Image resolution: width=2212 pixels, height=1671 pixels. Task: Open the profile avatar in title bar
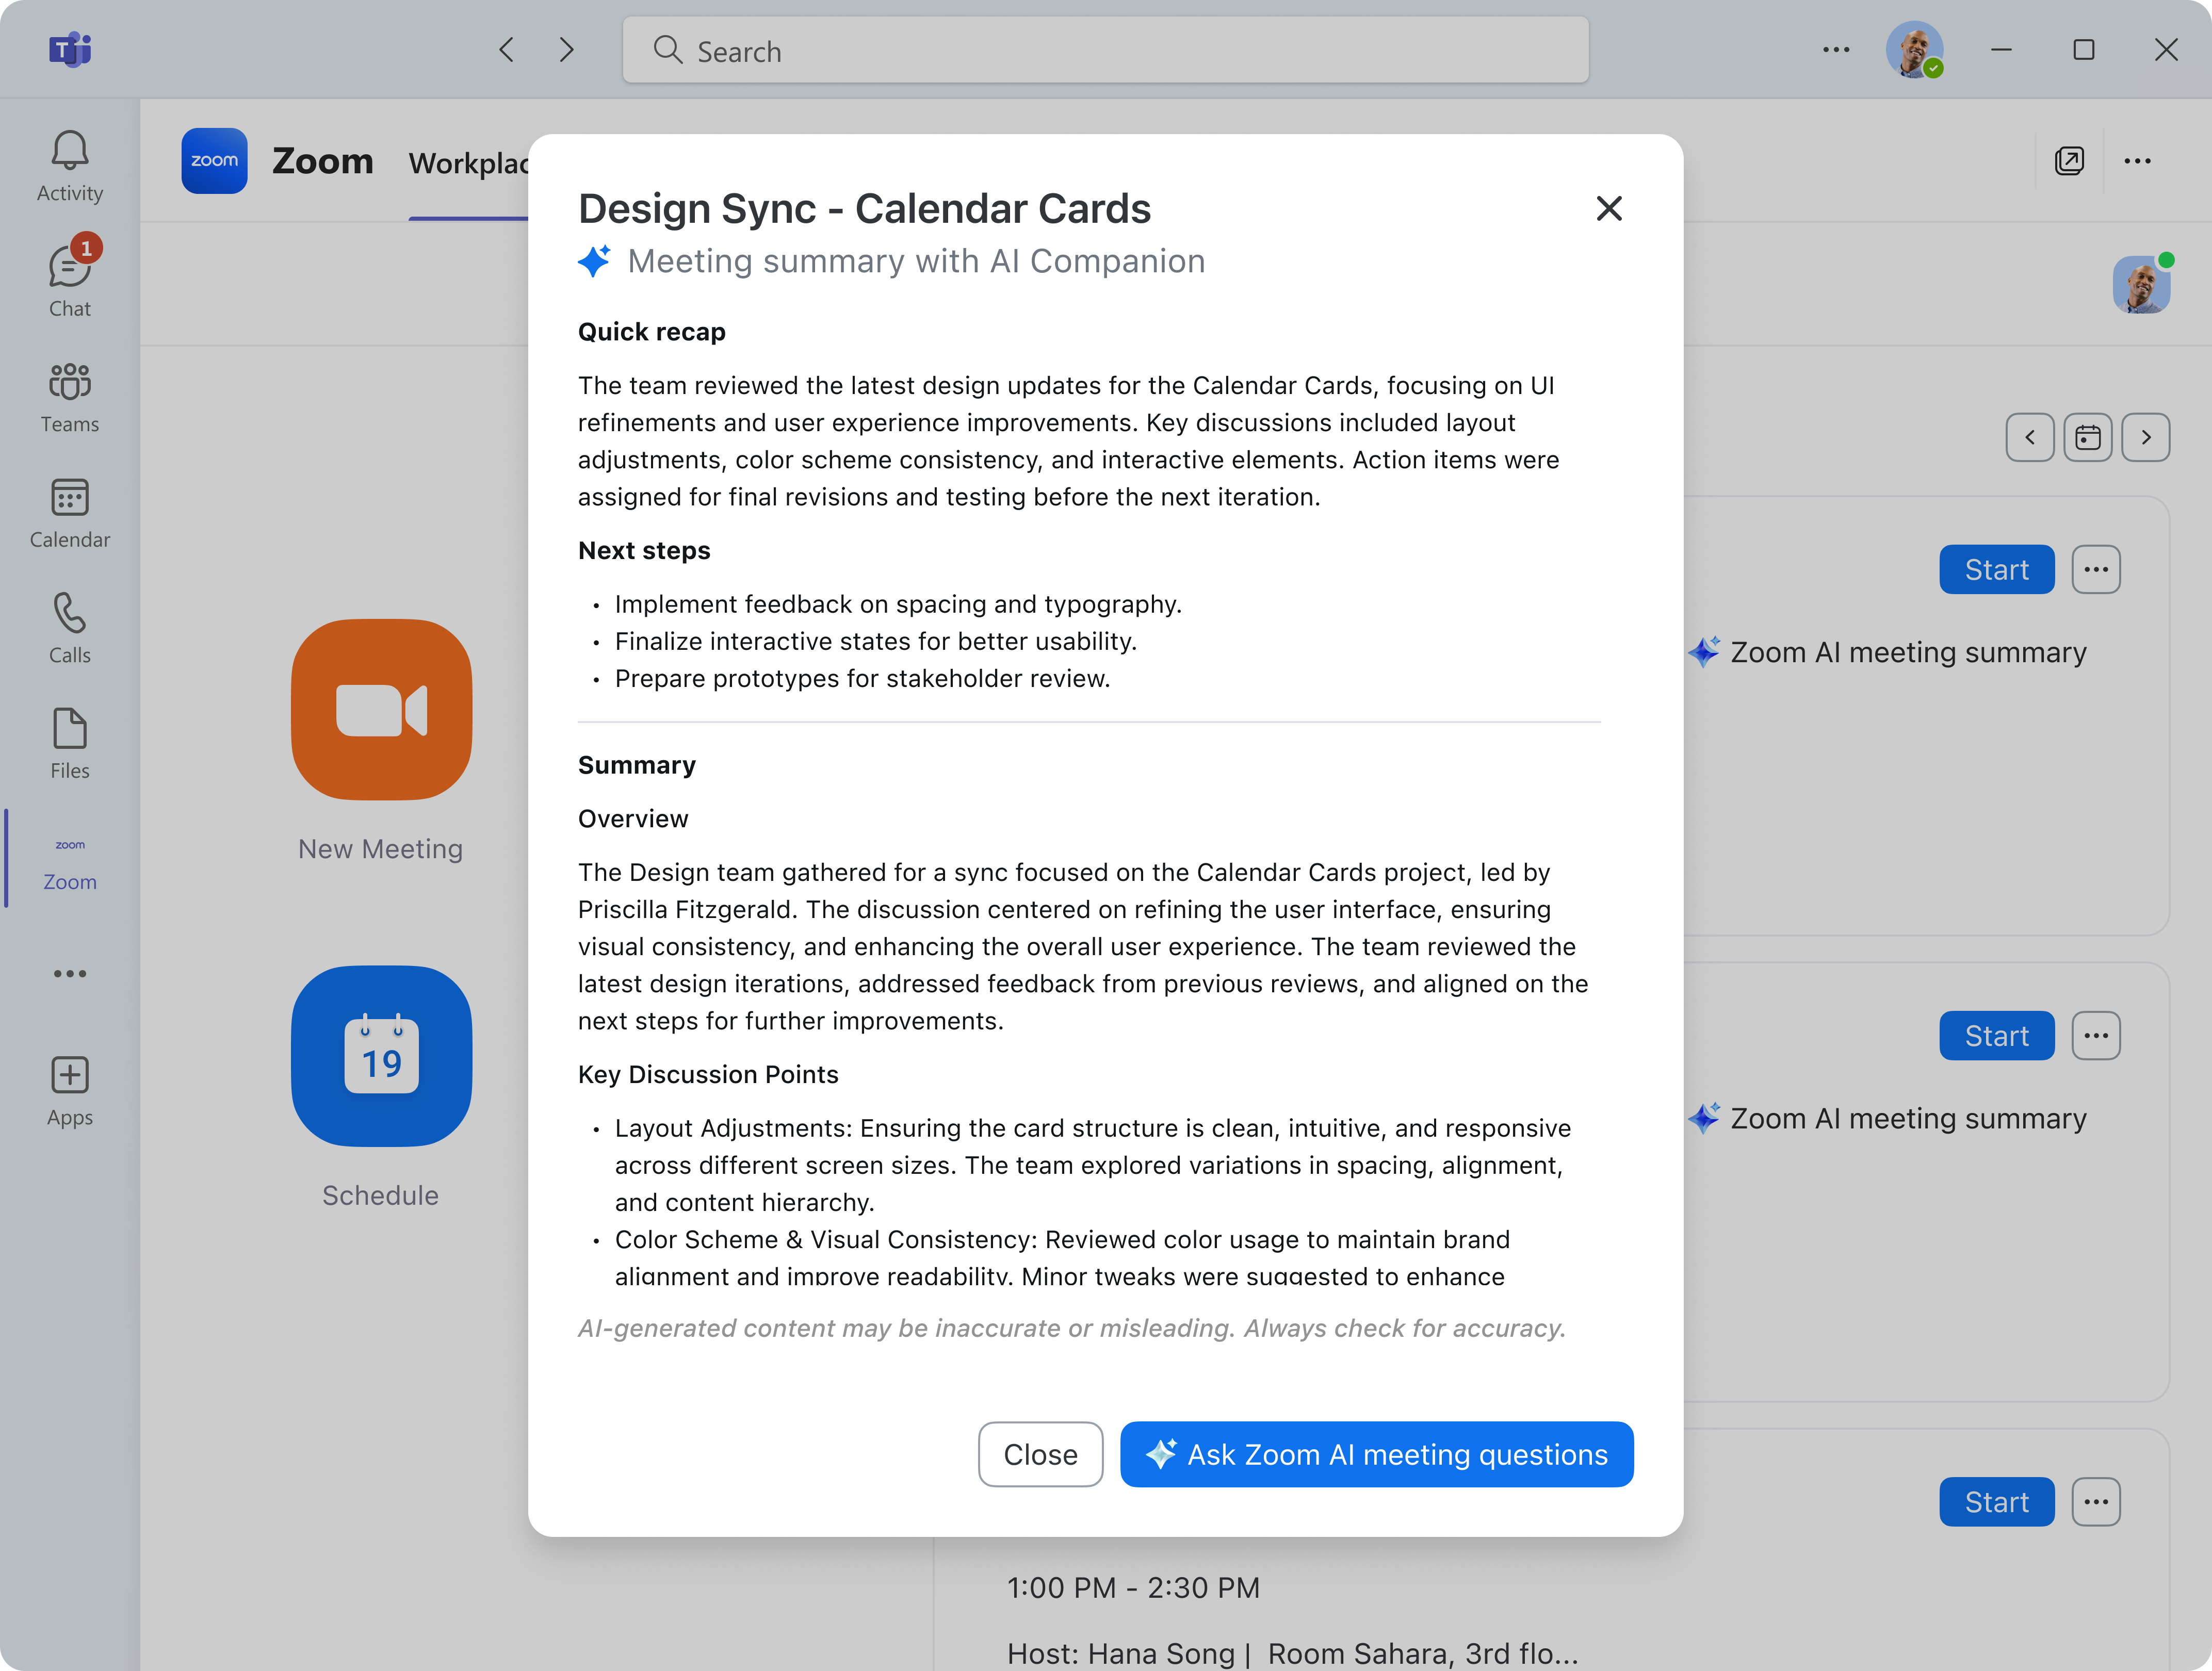[x=1914, y=49]
